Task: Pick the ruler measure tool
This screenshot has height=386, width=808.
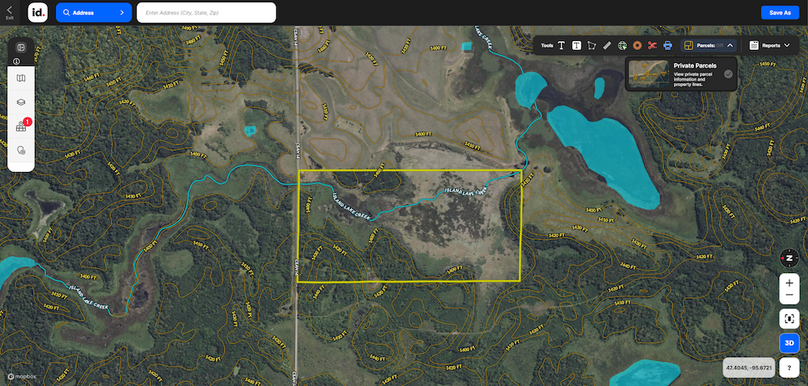Action: [607, 45]
